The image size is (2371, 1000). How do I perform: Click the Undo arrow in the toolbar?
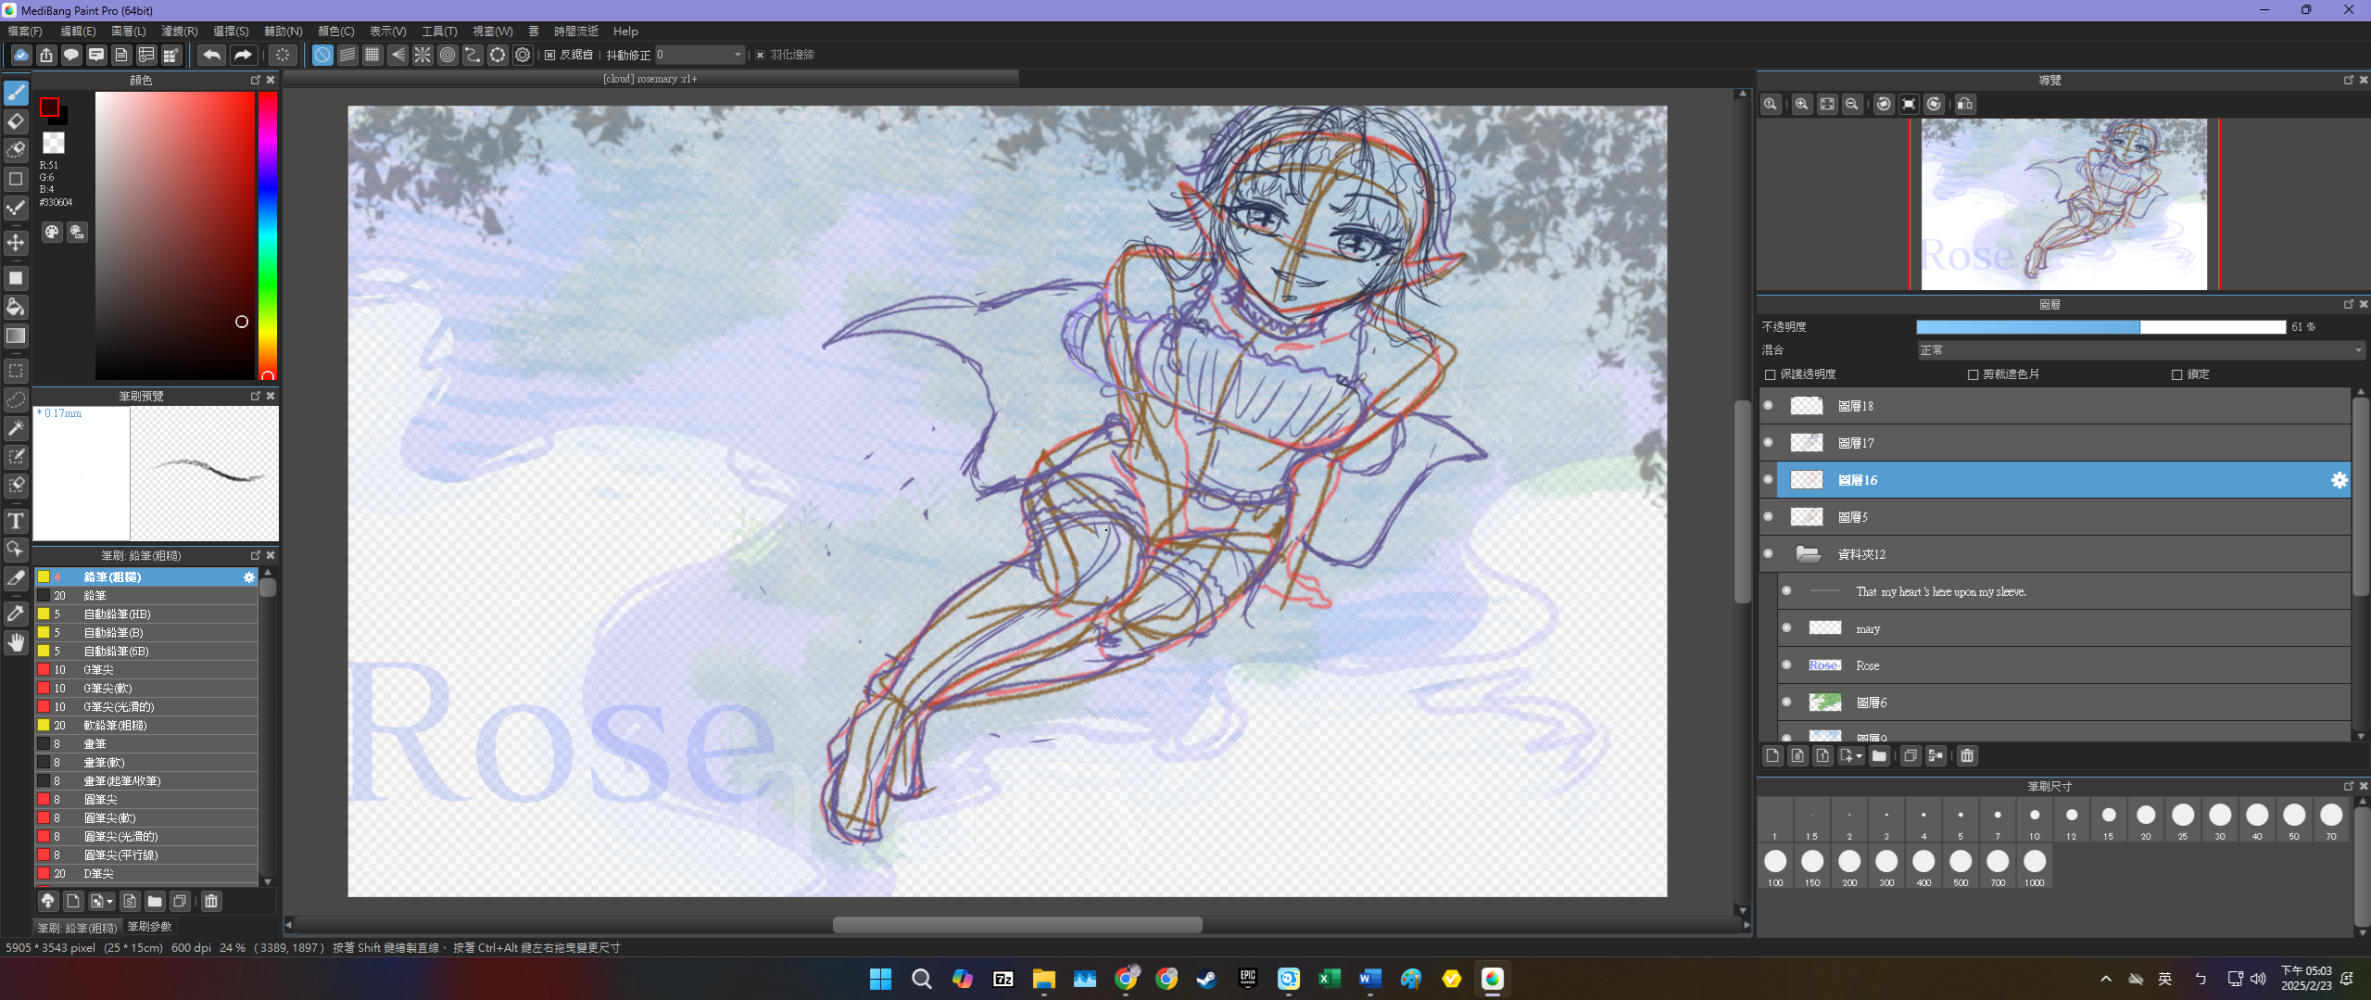211,55
